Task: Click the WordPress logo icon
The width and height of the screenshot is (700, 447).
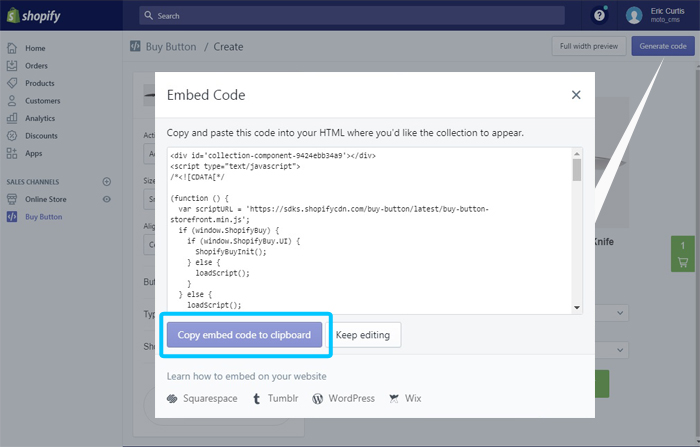Action: [317, 399]
